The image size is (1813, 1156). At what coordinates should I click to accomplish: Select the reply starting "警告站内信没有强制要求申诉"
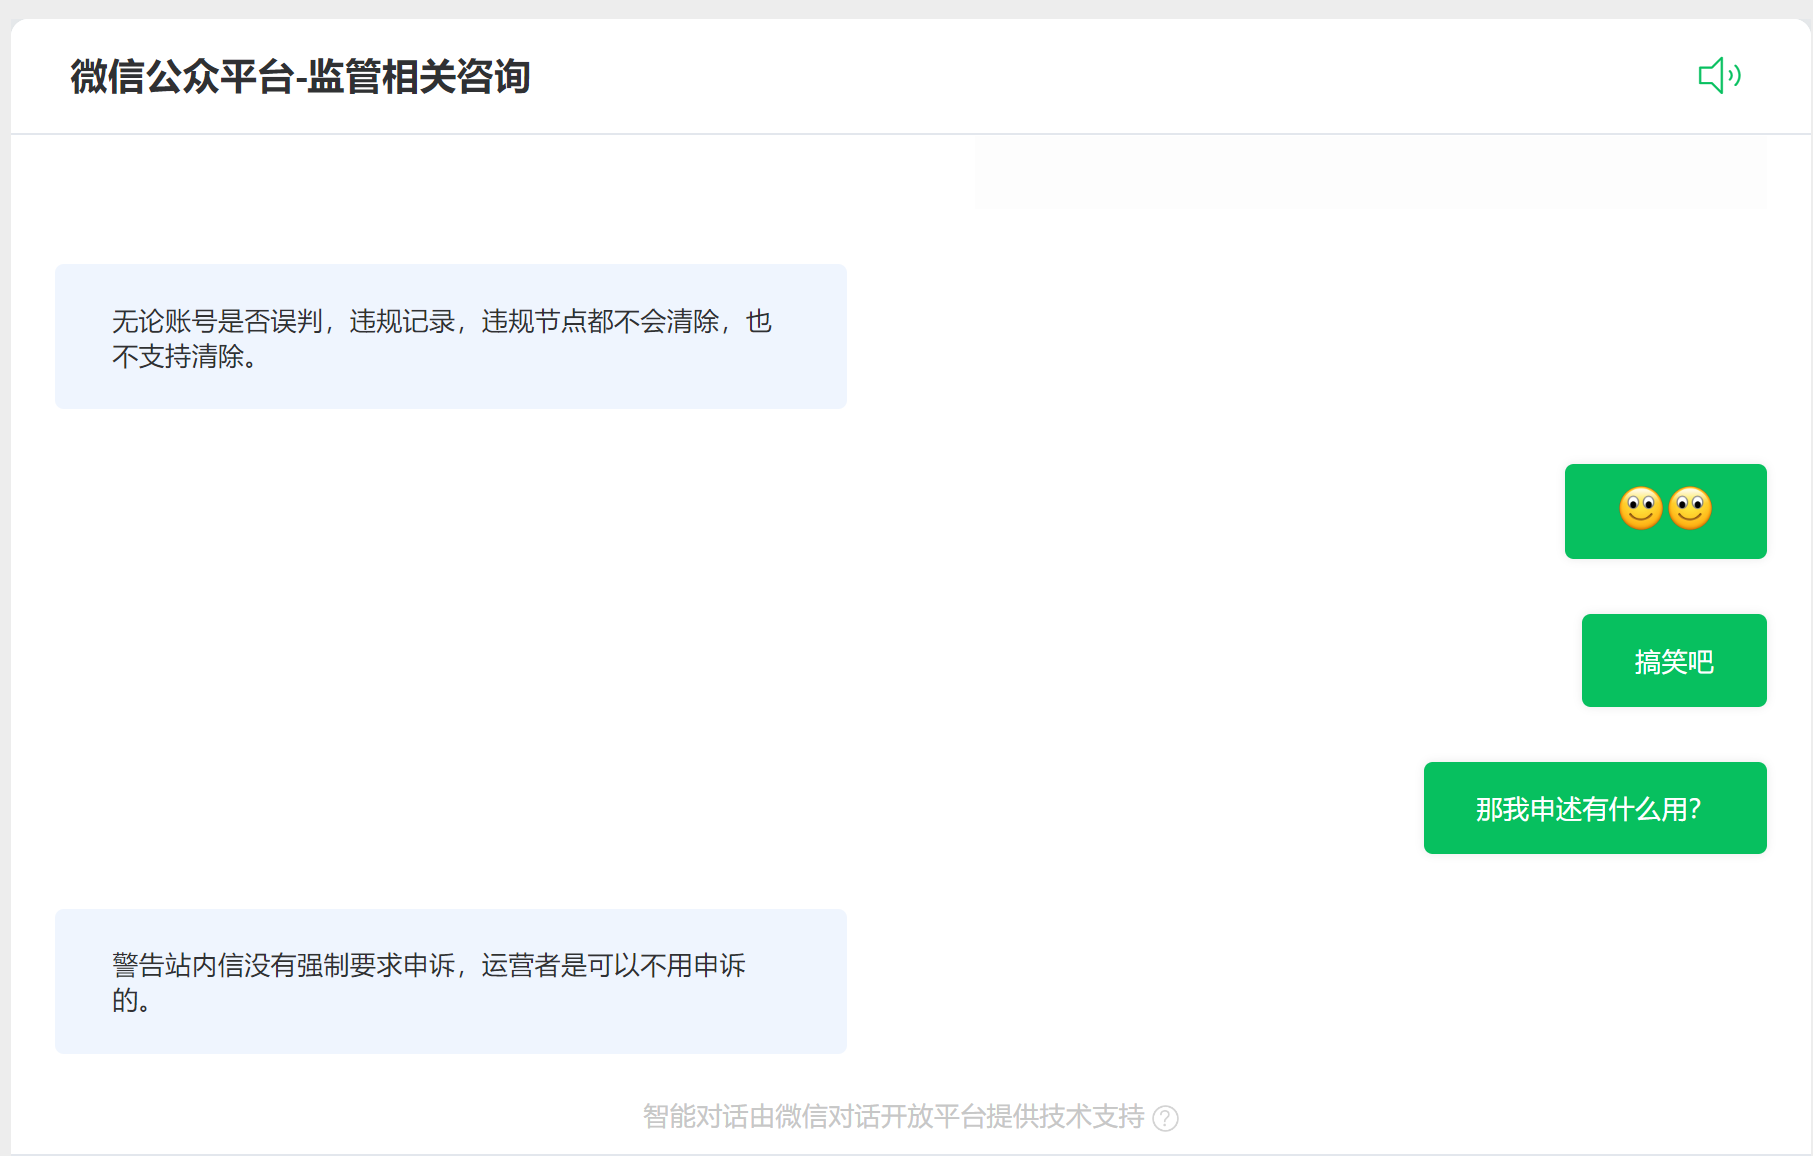pyautogui.click(x=451, y=981)
